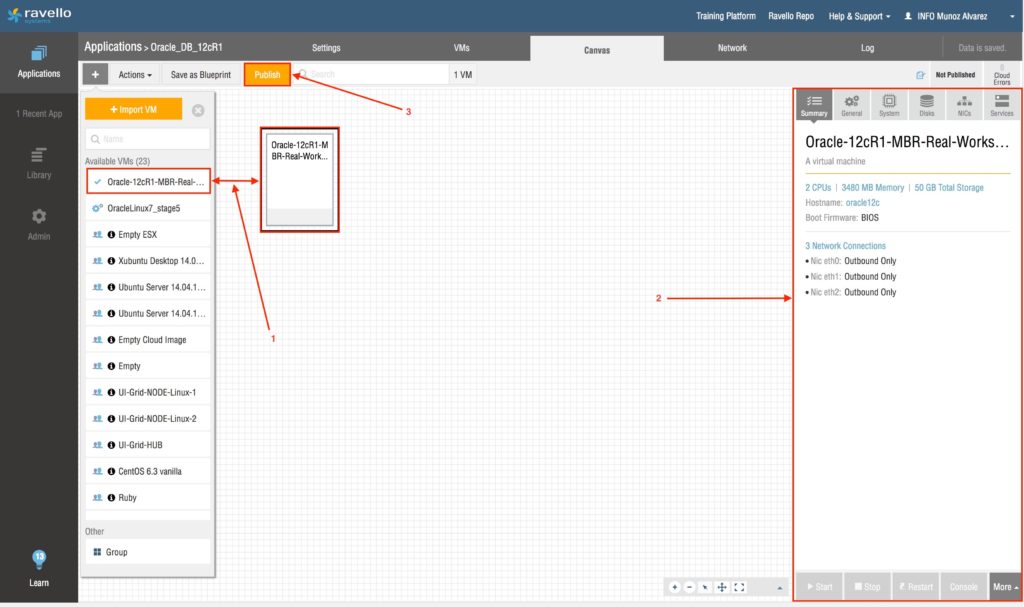Open the System chip icon
The height and width of the screenshot is (607, 1024).
[x=889, y=105]
